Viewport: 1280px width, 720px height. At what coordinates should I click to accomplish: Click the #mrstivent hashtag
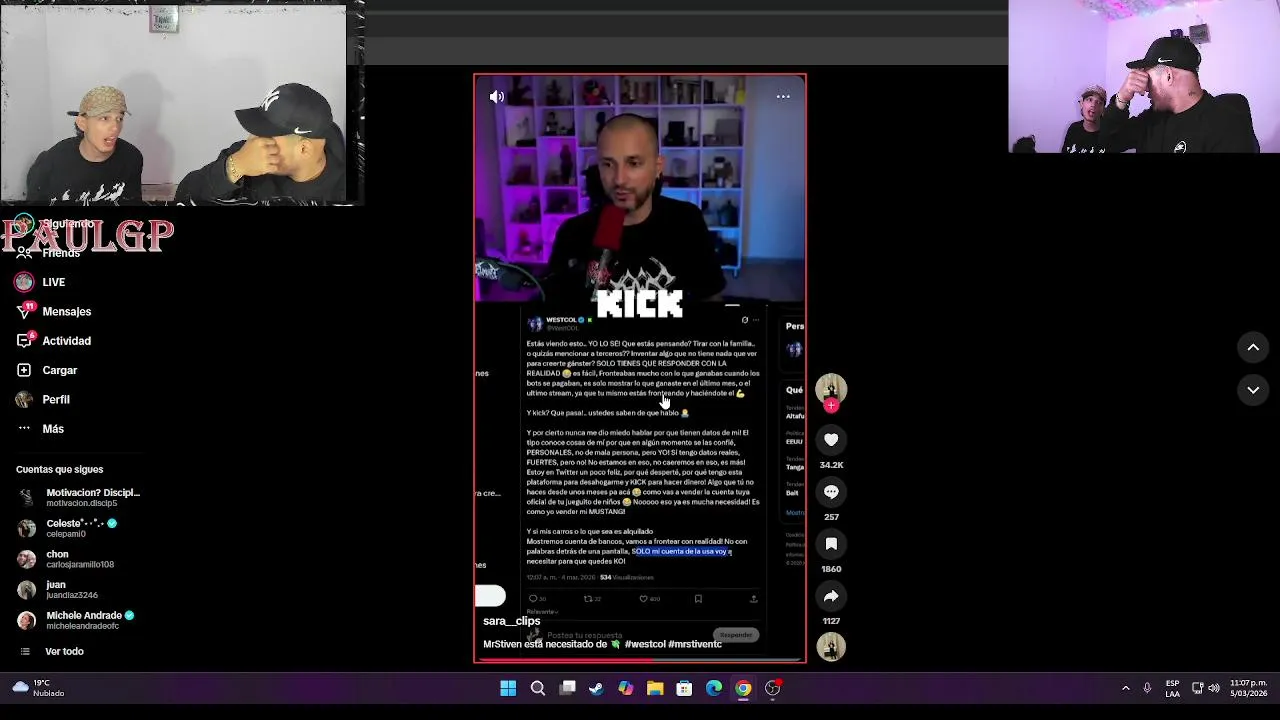point(695,644)
